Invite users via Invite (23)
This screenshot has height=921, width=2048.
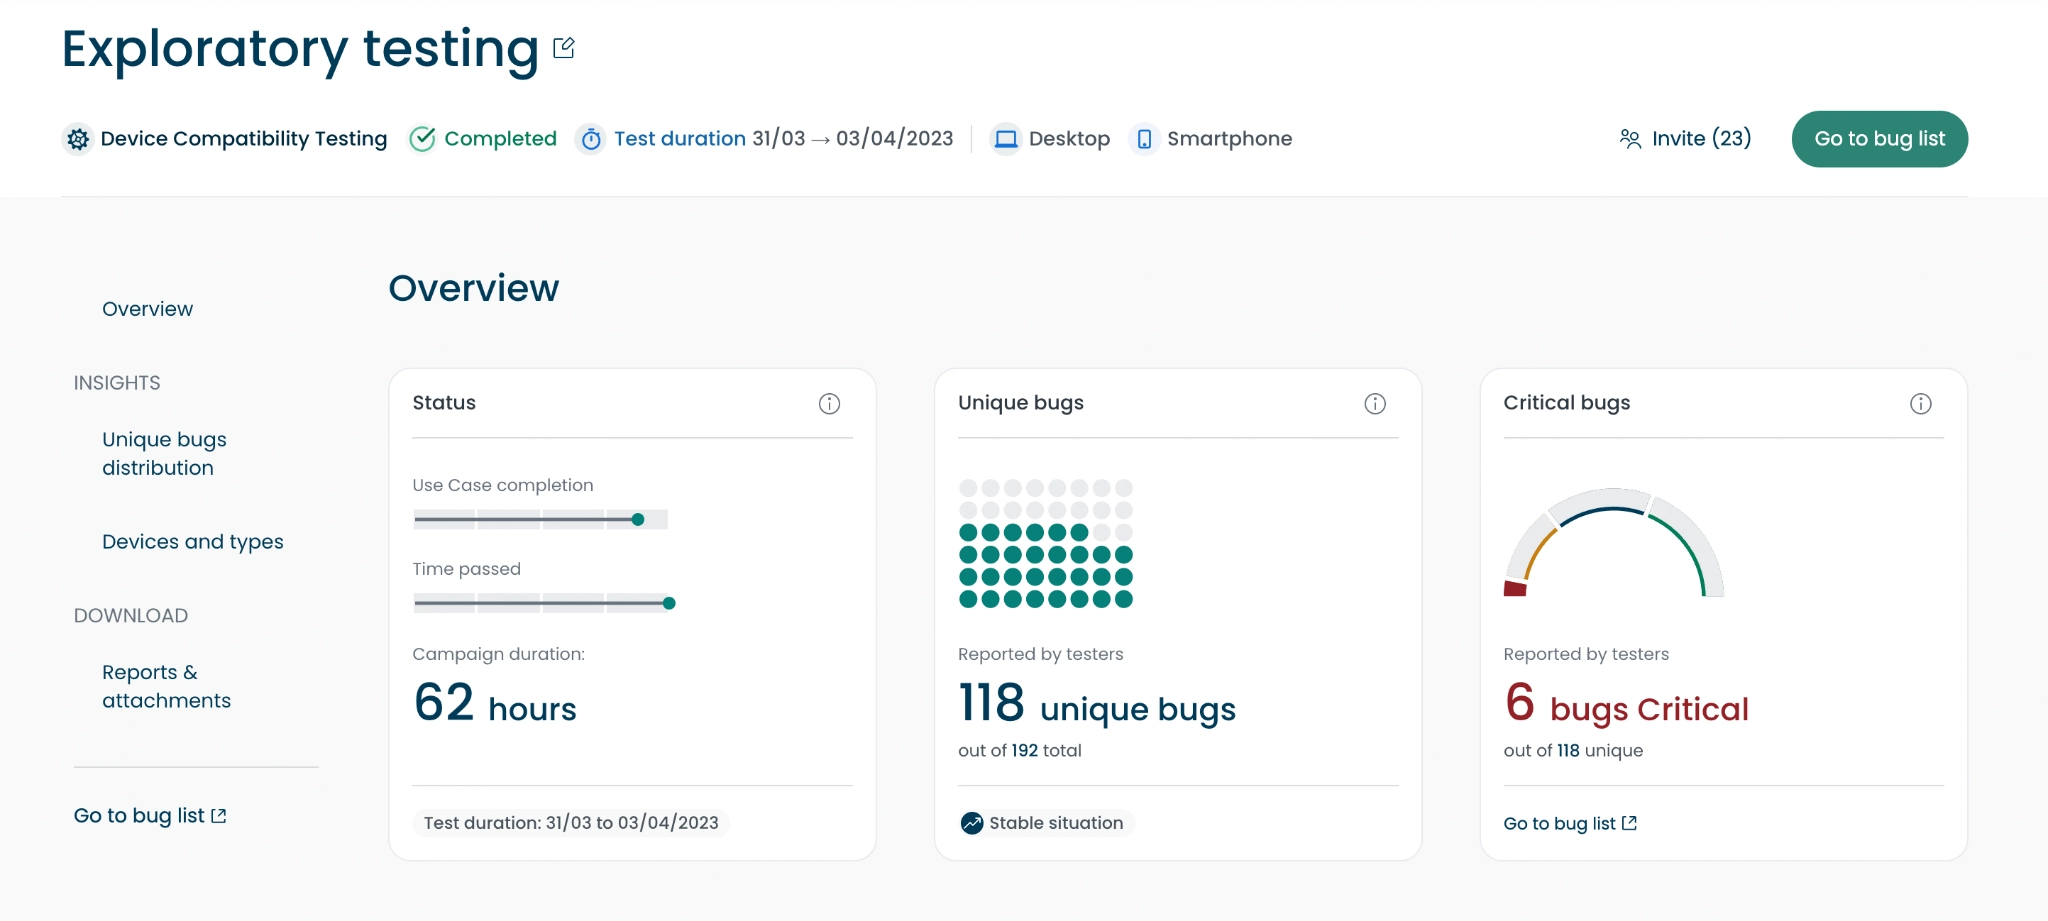[x=1685, y=139]
